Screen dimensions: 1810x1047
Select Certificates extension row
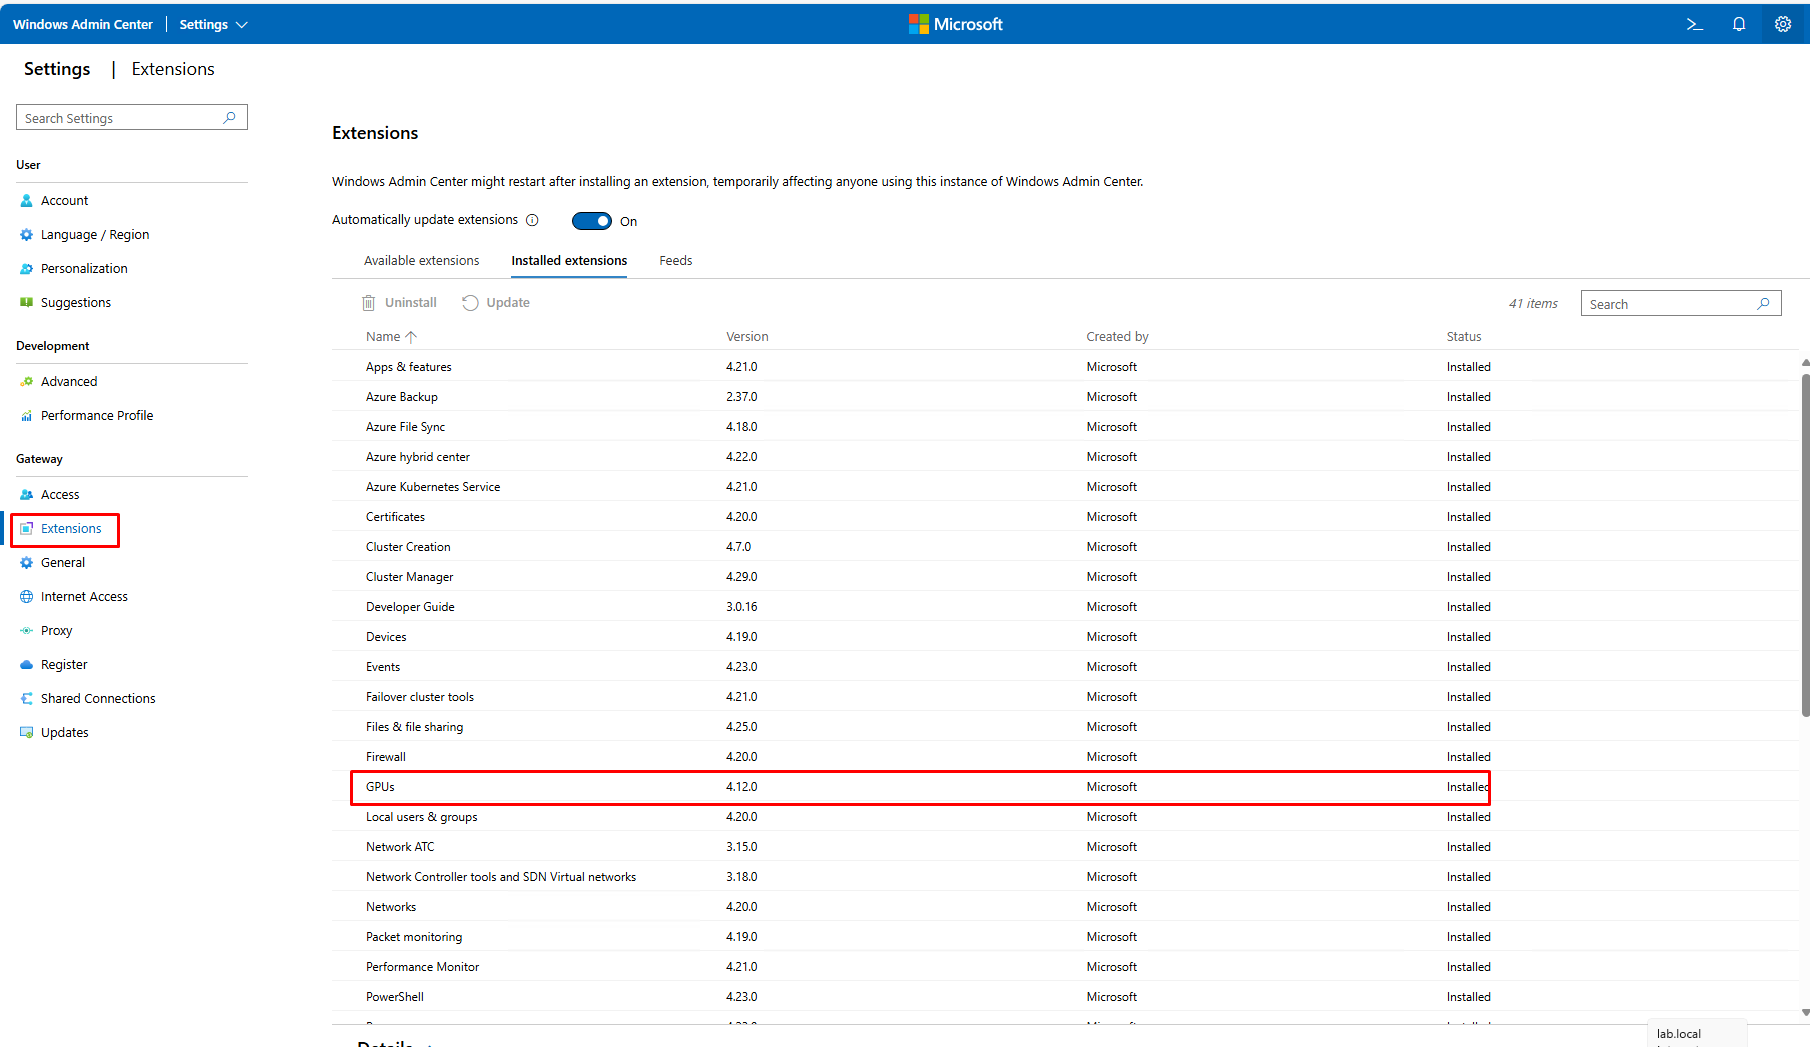point(1065,517)
